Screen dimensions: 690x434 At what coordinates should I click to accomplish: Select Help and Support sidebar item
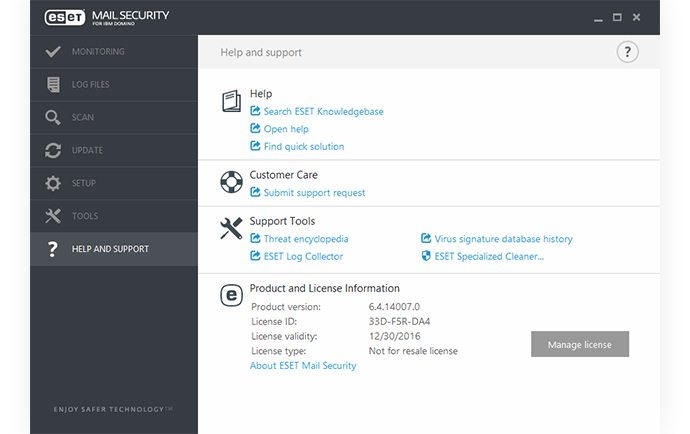pyautogui.click(x=114, y=249)
